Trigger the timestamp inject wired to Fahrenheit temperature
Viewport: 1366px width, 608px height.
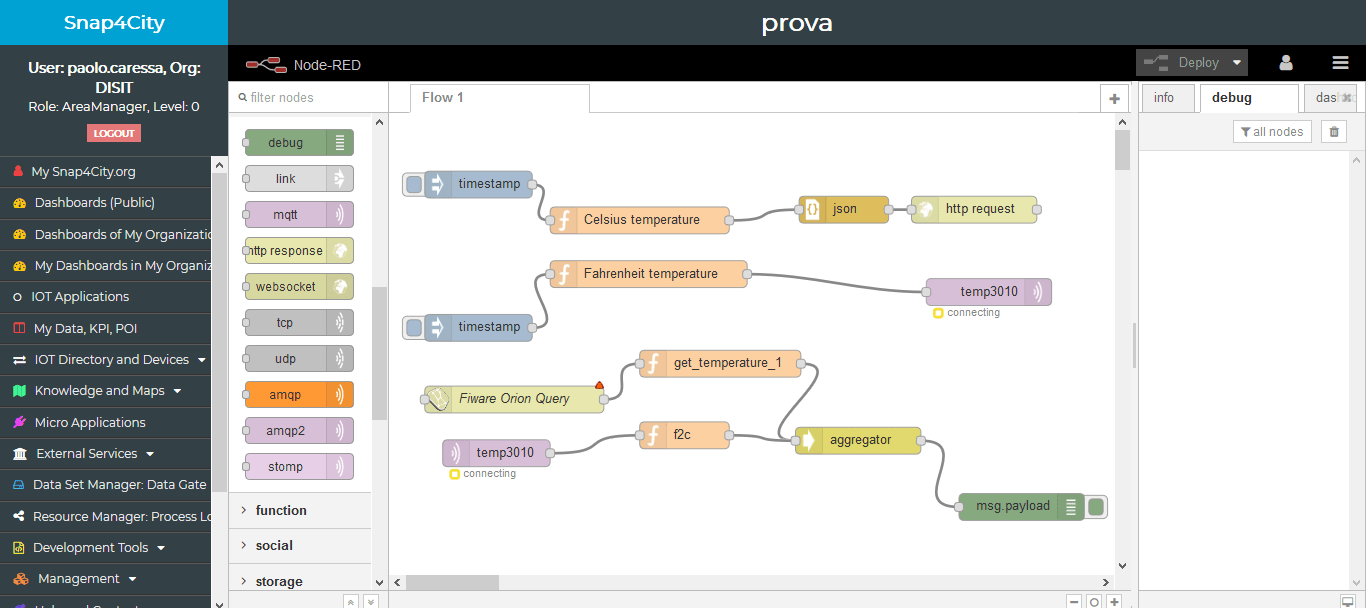(x=414, y=327)
